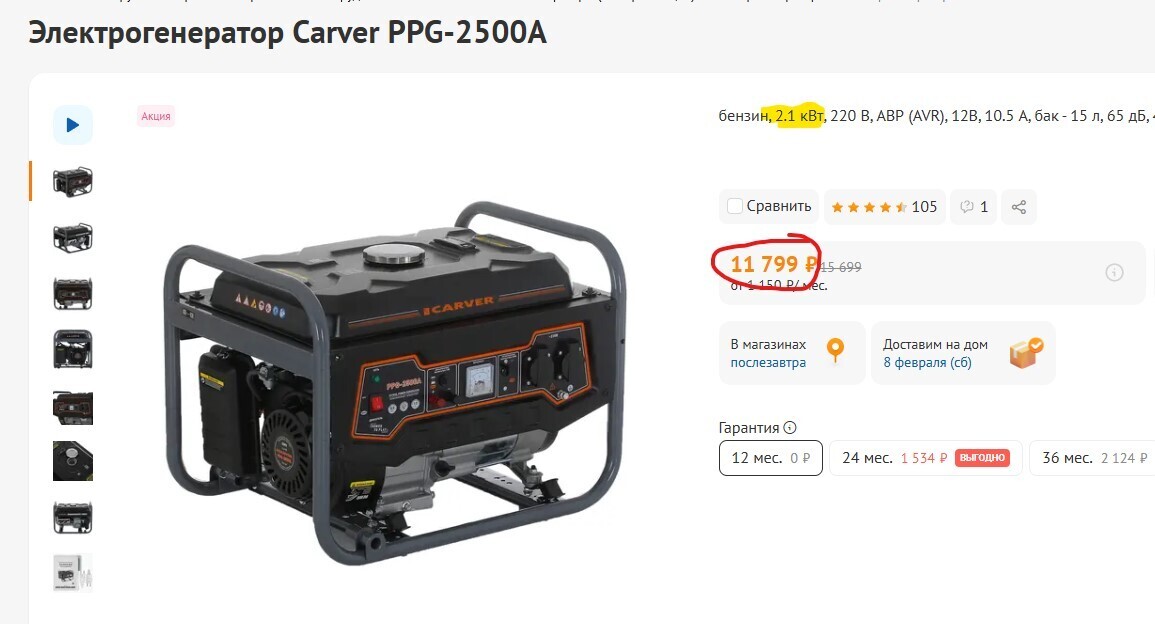This screenshot has width=1155, height=624.
Task: Click the share icon button
Action: 1019,207
